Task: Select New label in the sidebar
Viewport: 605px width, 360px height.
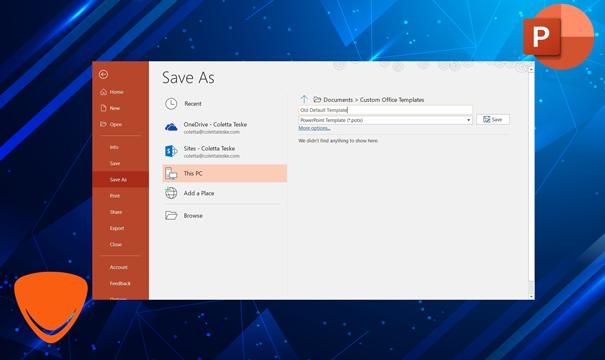Action: pyautogui.click(x=115, y=108)
